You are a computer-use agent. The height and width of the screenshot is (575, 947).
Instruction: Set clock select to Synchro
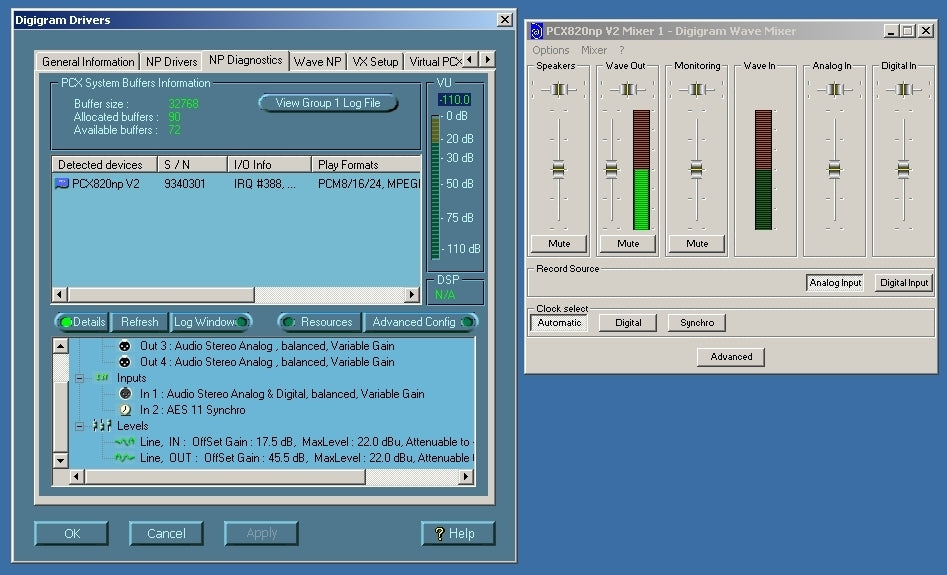coord(696,323)
